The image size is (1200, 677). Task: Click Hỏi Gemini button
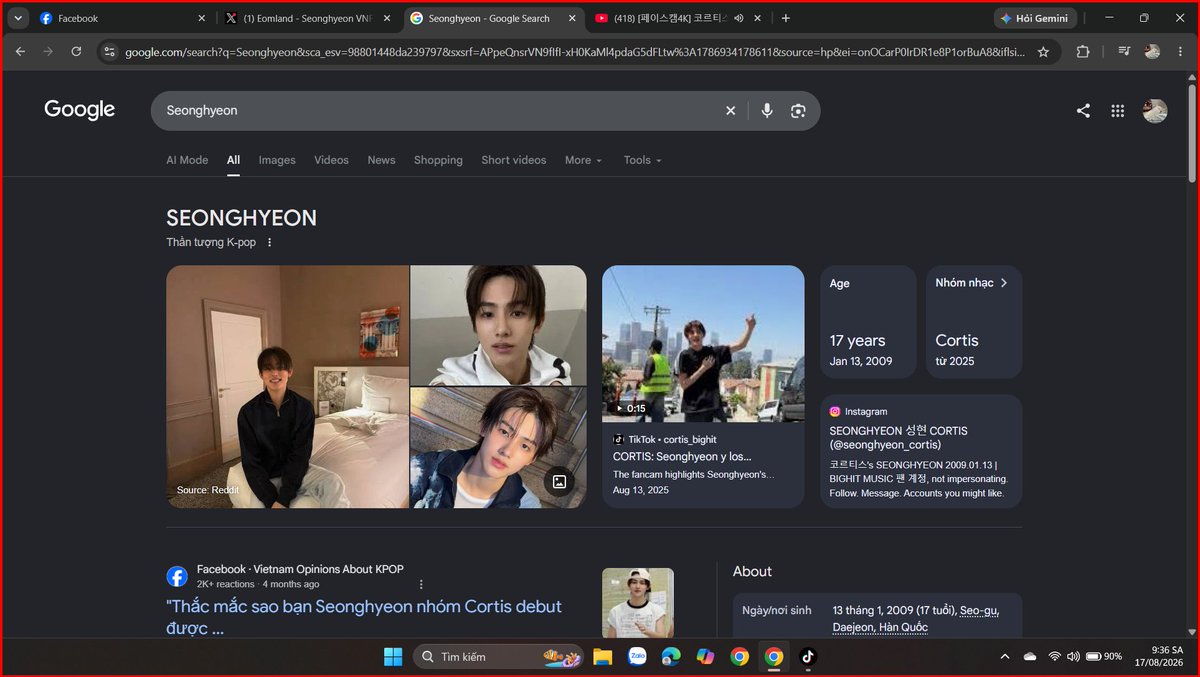(x=1035, y=18)
